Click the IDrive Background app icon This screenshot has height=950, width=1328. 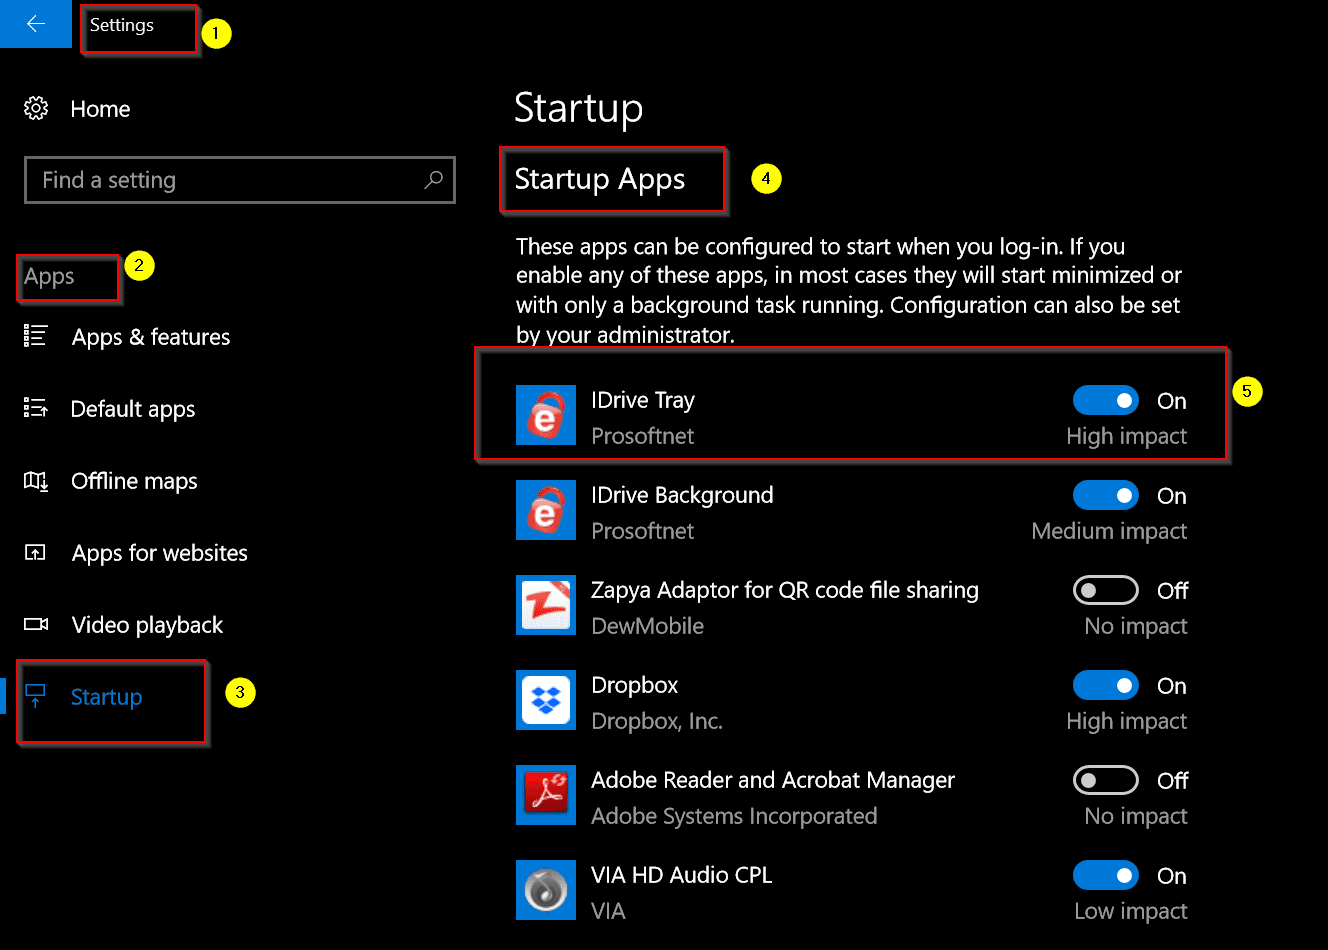[545, 510]
